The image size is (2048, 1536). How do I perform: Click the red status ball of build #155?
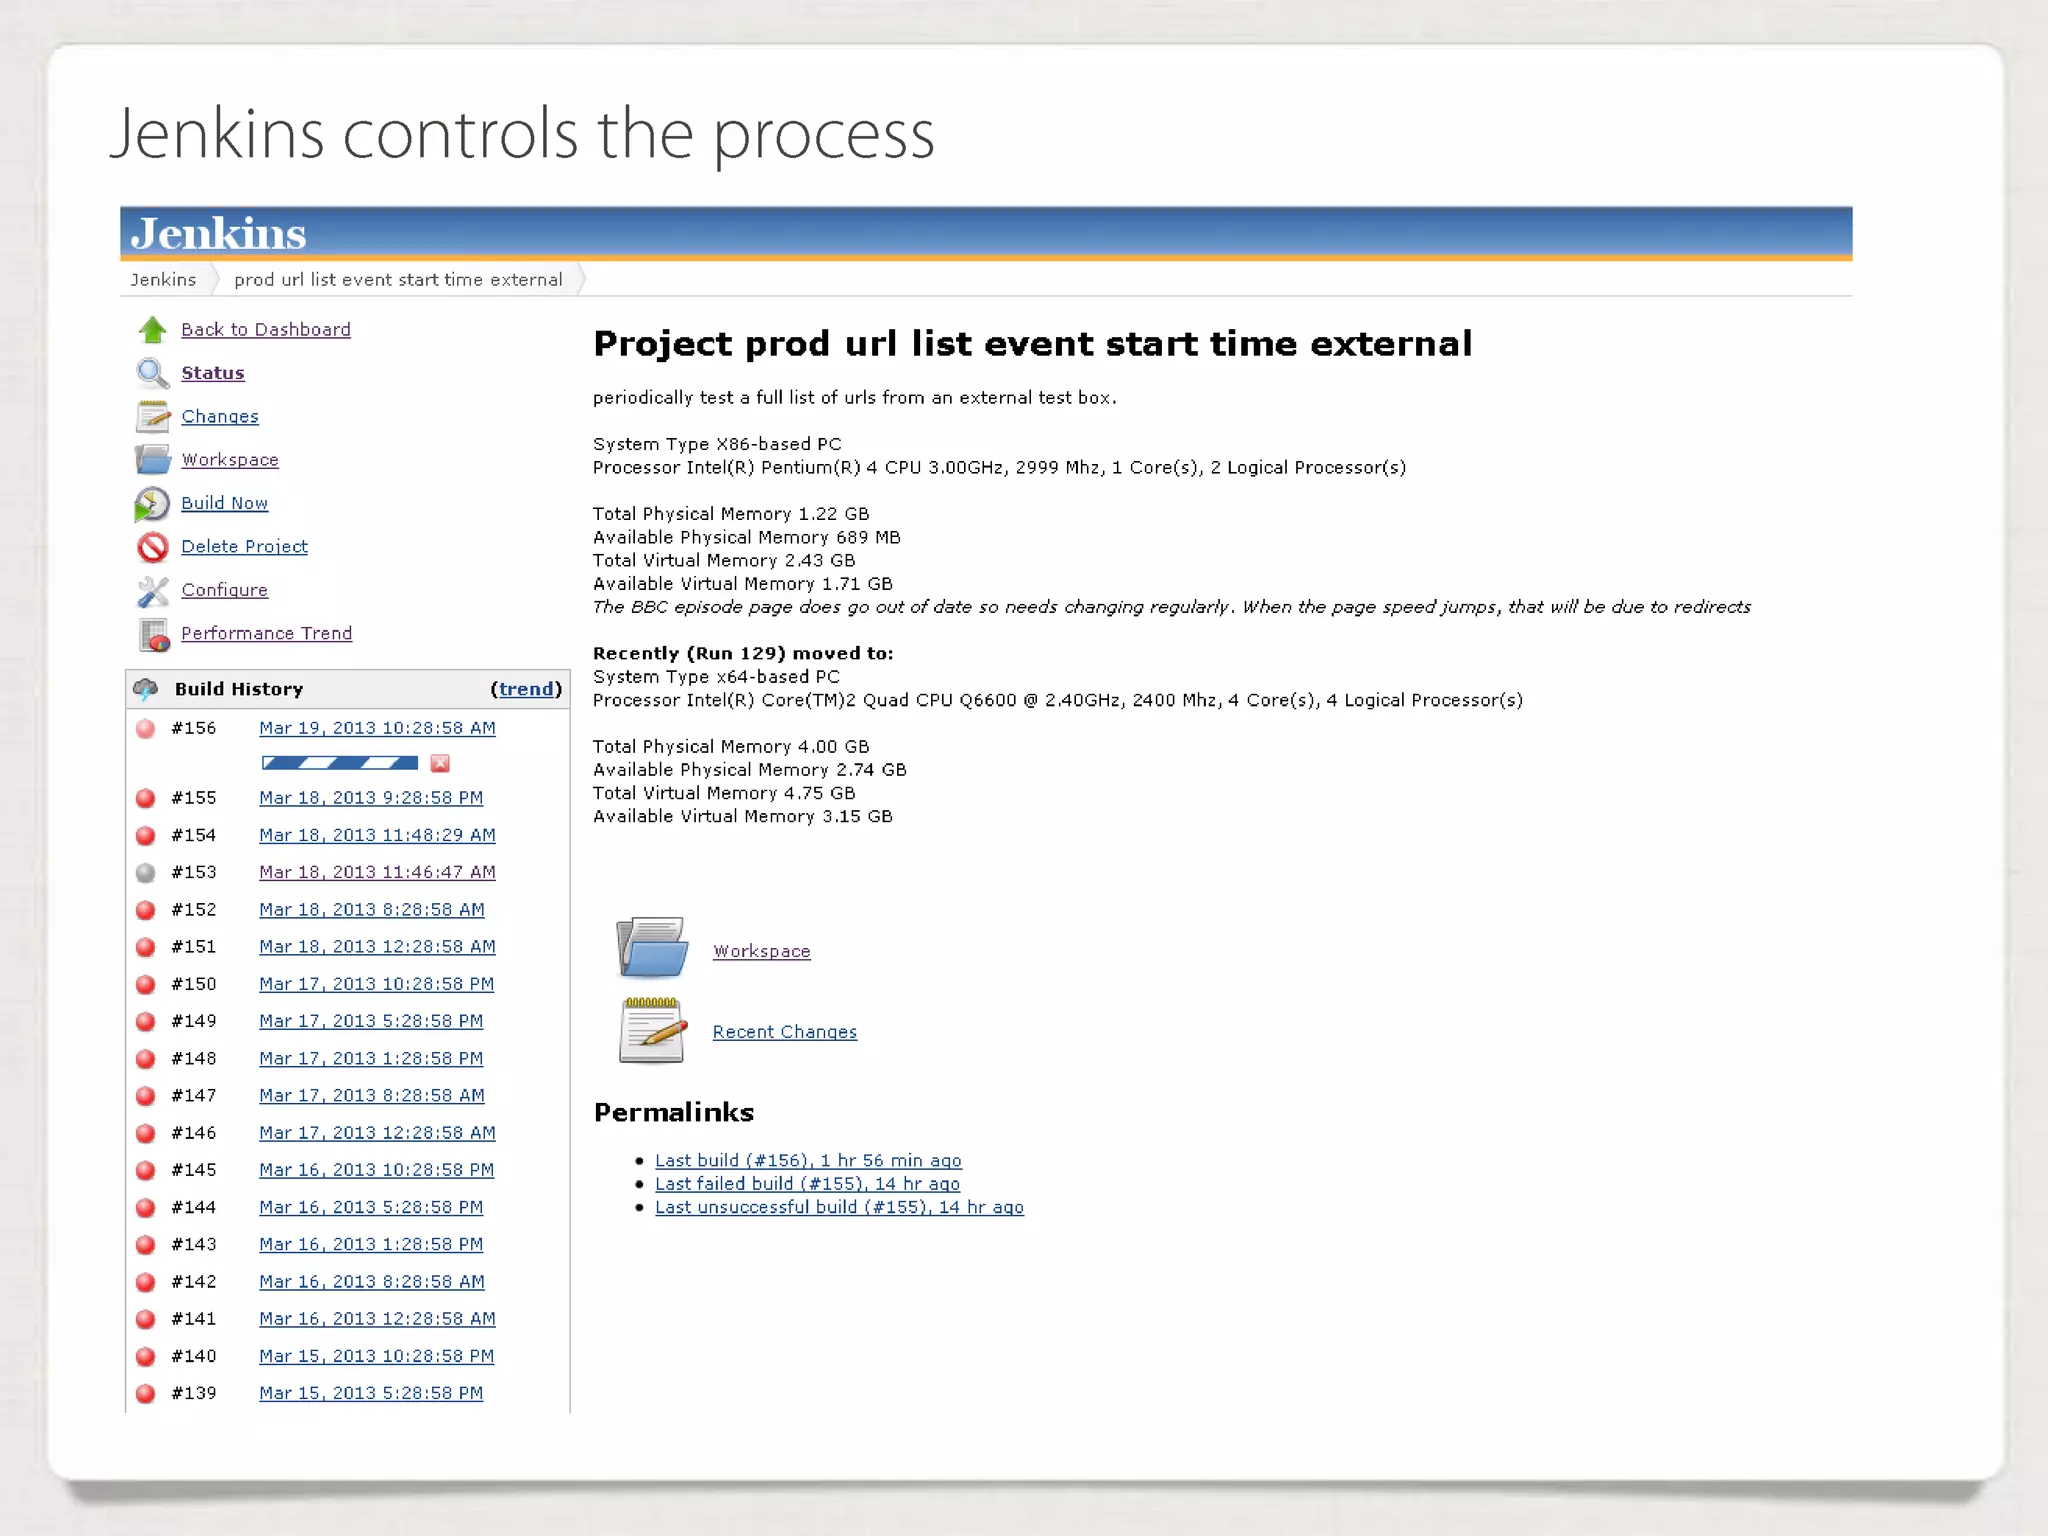(146, 798)
